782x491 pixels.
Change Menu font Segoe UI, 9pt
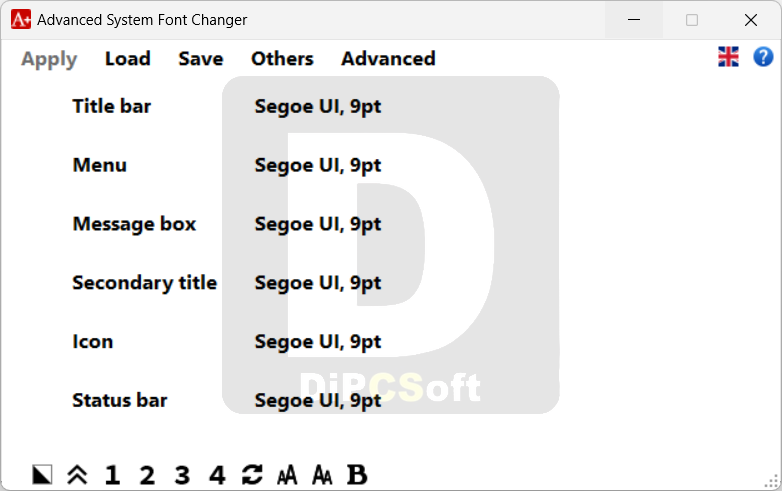[x=318, y=165]
